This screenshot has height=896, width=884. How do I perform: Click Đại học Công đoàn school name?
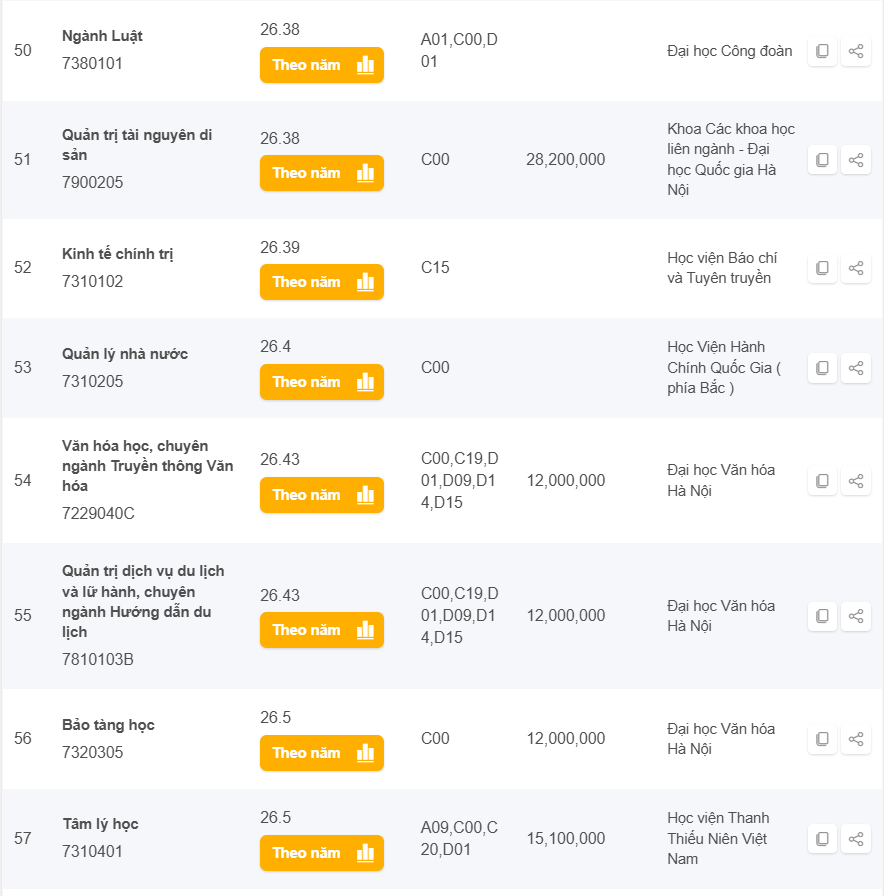pos(729,51)
